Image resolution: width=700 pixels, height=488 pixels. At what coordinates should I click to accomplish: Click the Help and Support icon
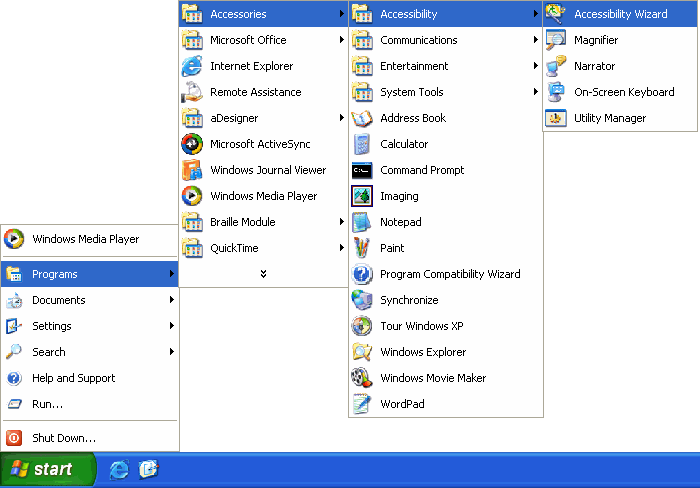pyautogui.click(x=14, y=378)
